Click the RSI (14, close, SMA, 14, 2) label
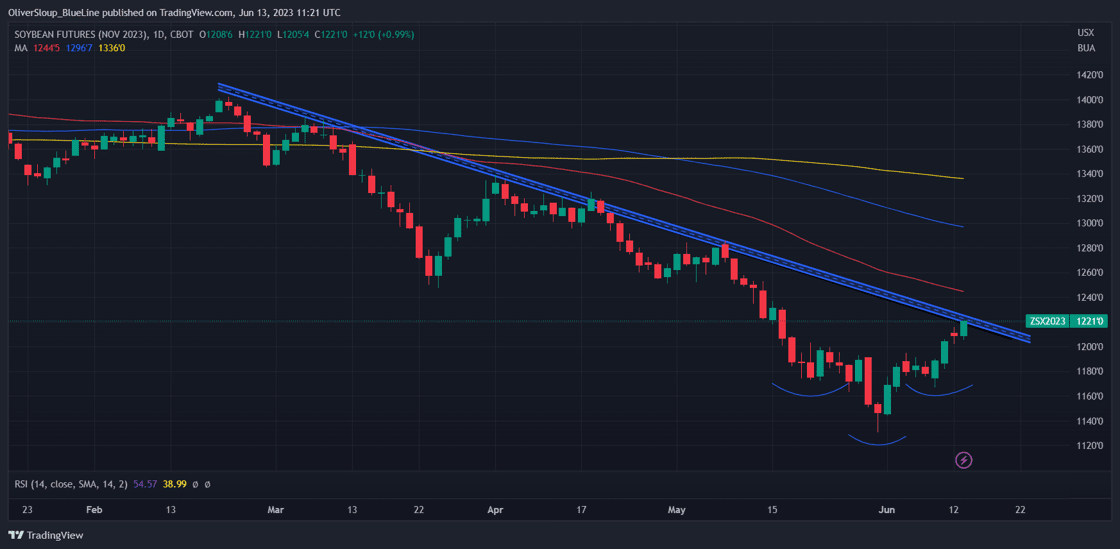Screen dimensions: 1120x549 [x=71, y=484]
